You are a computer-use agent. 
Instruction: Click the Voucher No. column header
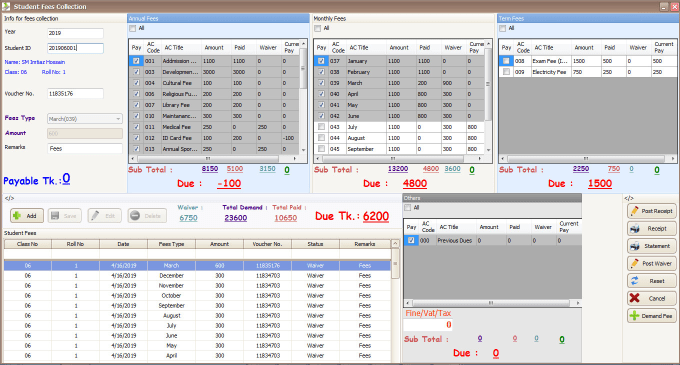point(268,244)
